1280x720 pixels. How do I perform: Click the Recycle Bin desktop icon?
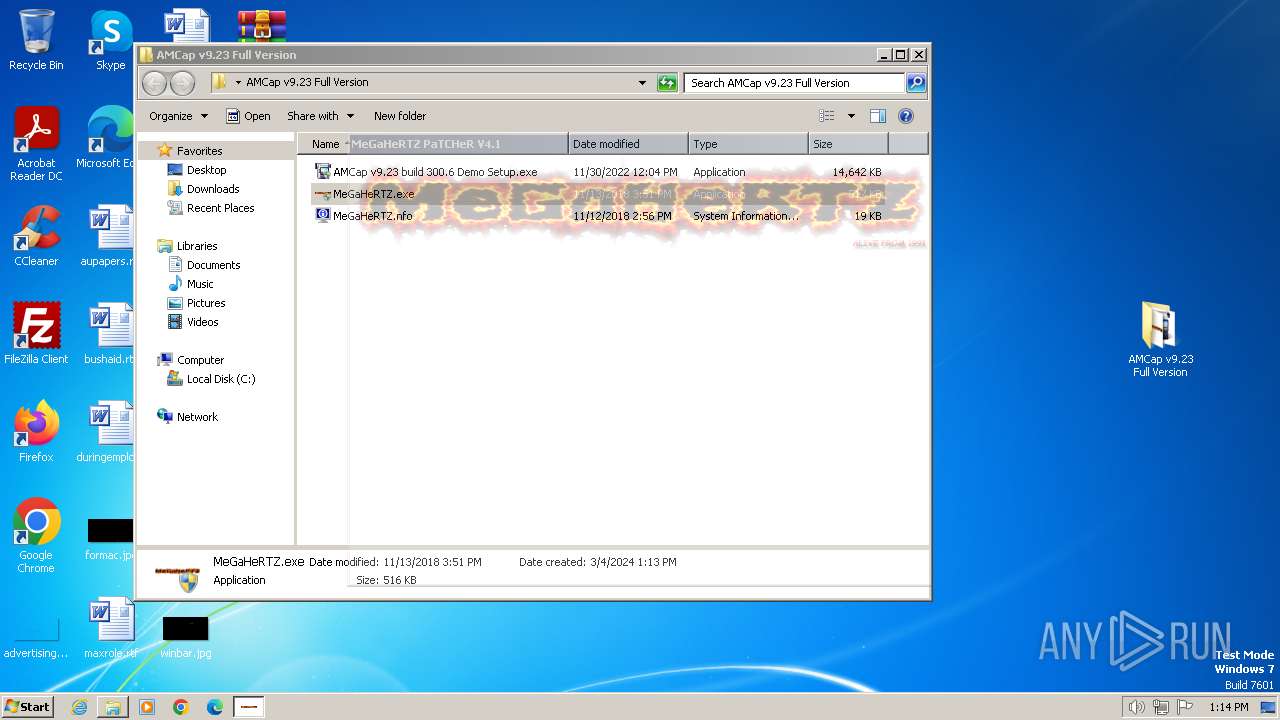pos(36,40)
